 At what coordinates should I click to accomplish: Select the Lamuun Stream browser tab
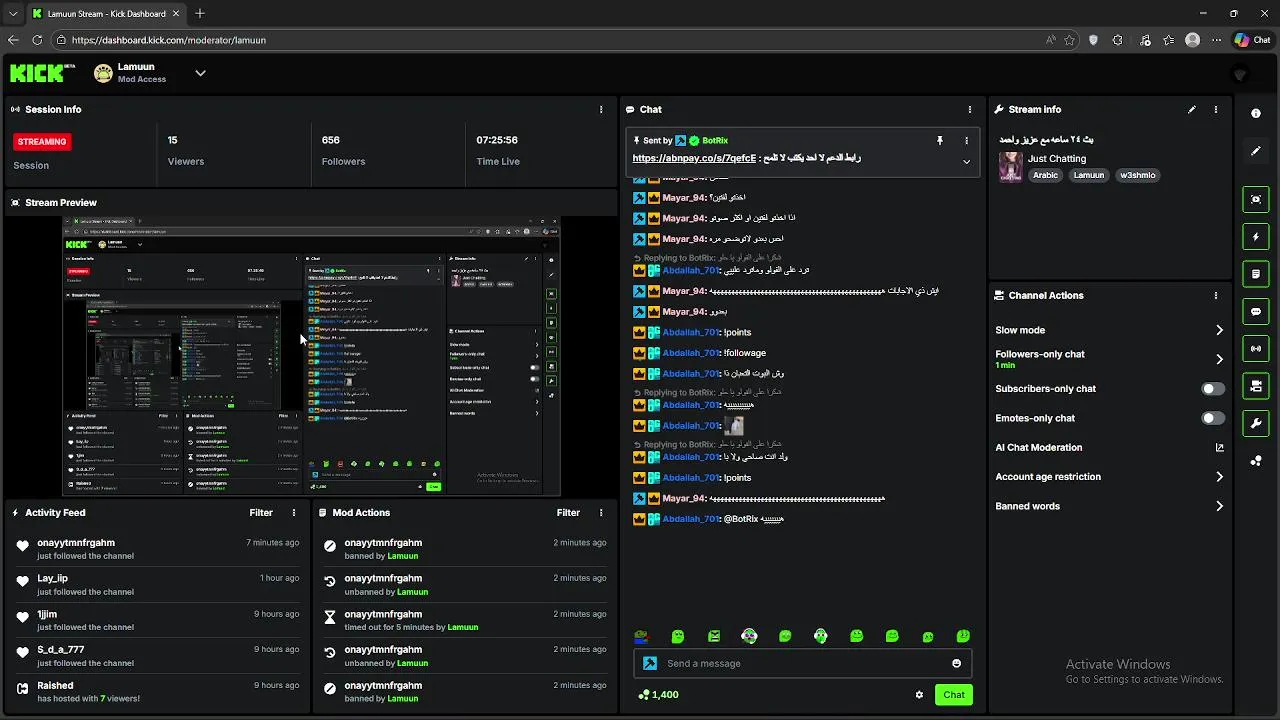[105, 14]
